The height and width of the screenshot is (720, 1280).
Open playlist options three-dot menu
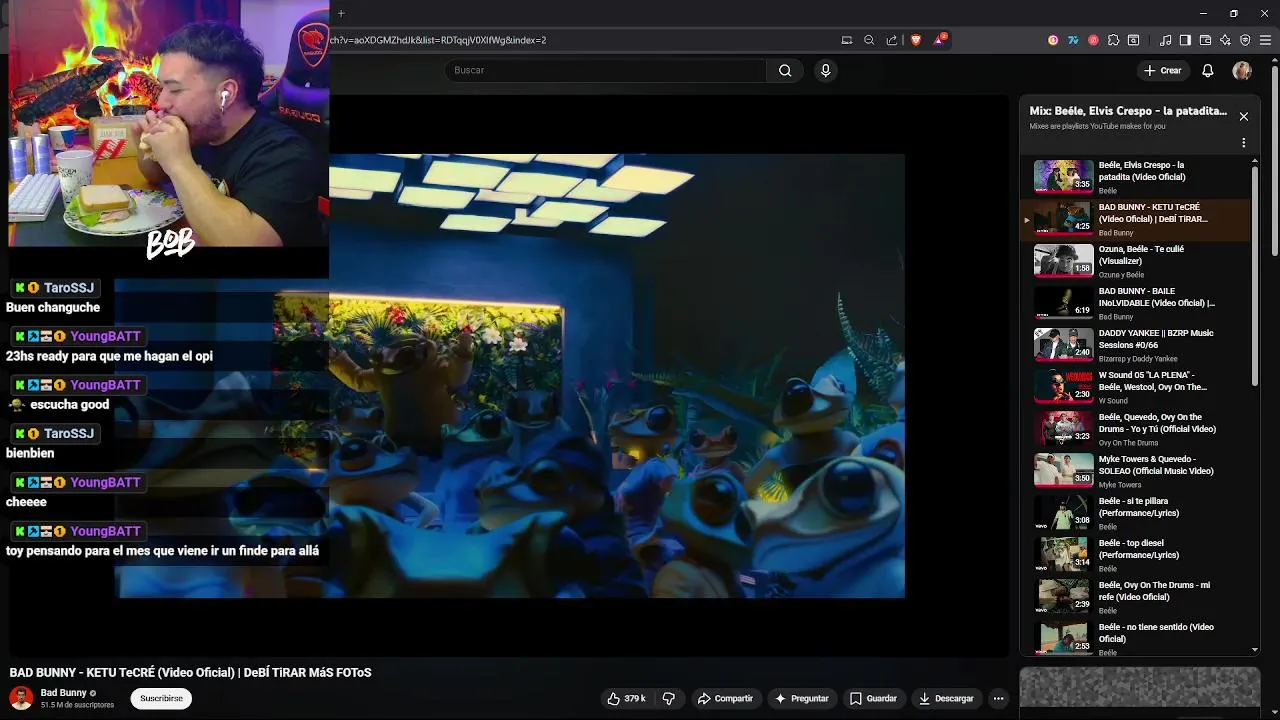1243,143
